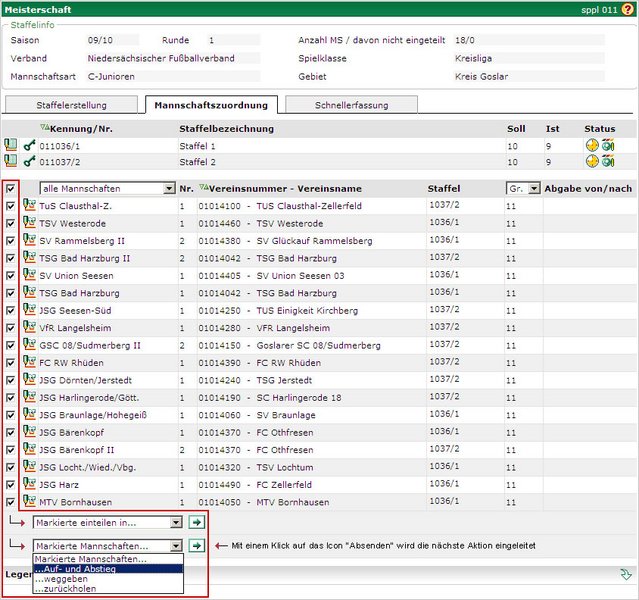Click the team icon beside MTV Bornhausen

29,502
